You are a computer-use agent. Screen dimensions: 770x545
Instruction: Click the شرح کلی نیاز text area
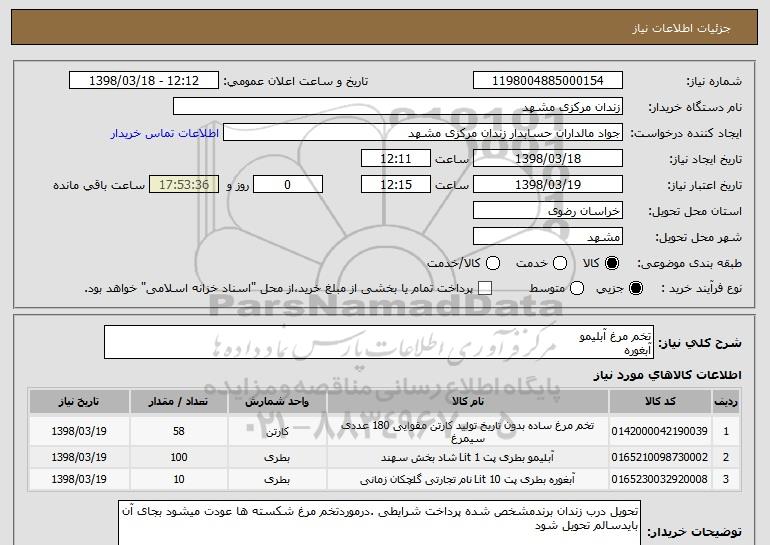coord(379,342)
